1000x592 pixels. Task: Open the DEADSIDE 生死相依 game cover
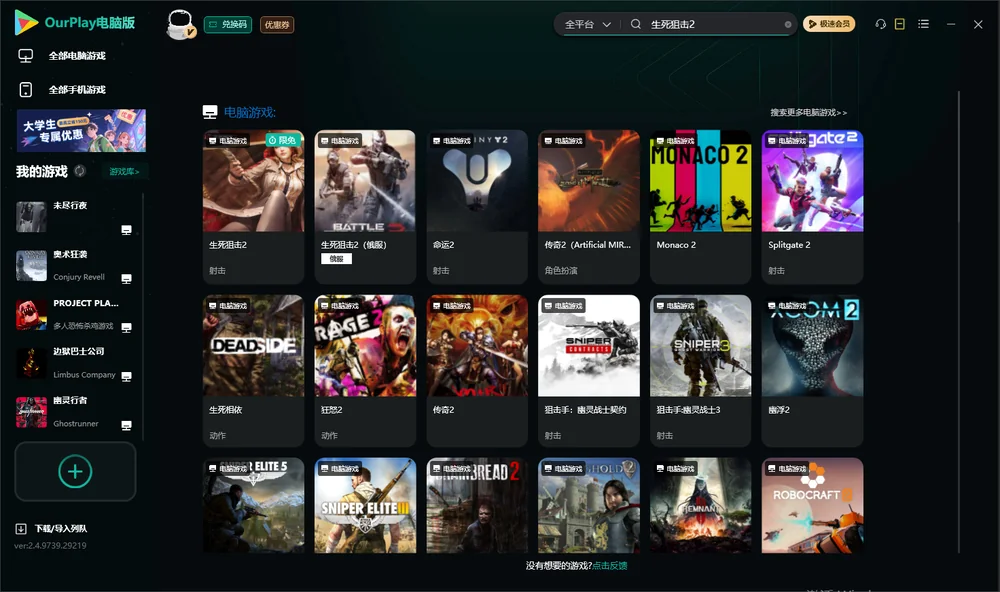pyautogui.click(x=253, y=346)
